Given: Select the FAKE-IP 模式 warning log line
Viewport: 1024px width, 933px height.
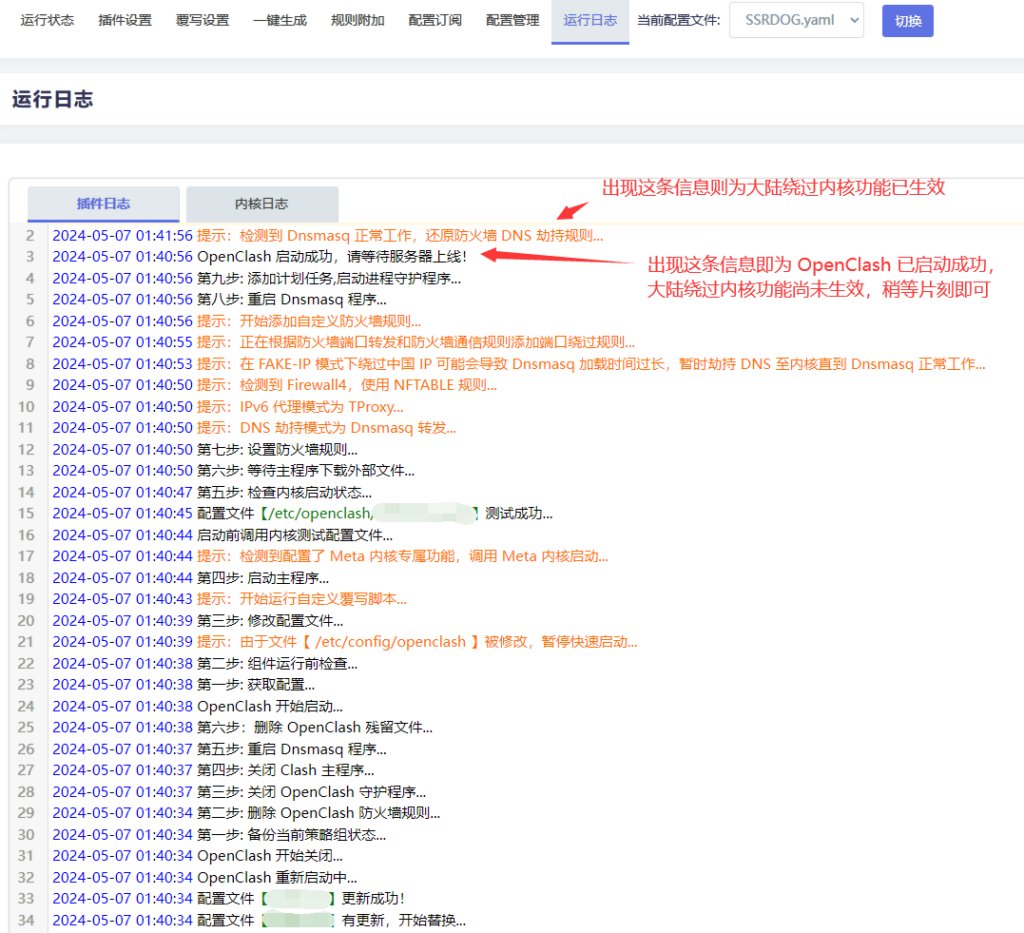Looking at the screenshot, I should (590, 364).
